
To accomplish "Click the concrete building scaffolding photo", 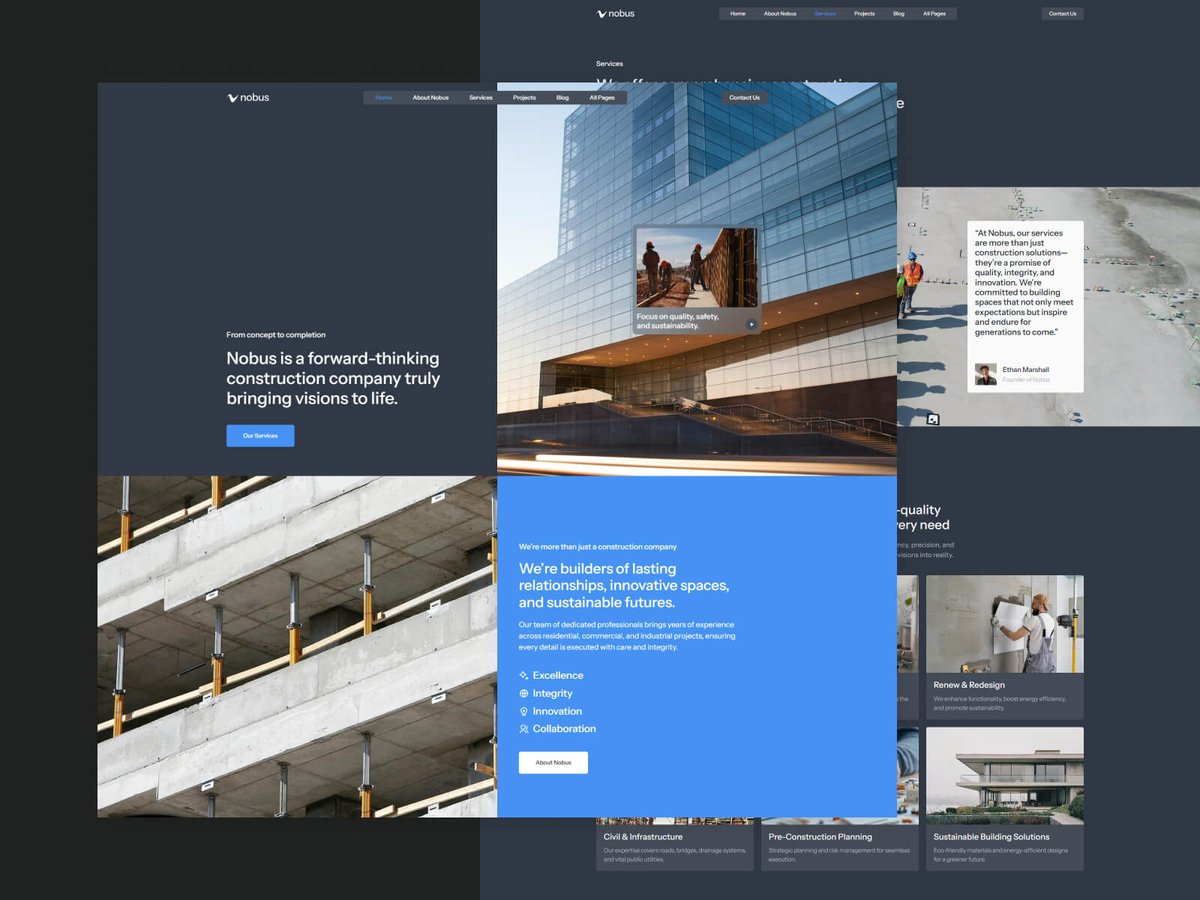I will click(x=297, y=647).
